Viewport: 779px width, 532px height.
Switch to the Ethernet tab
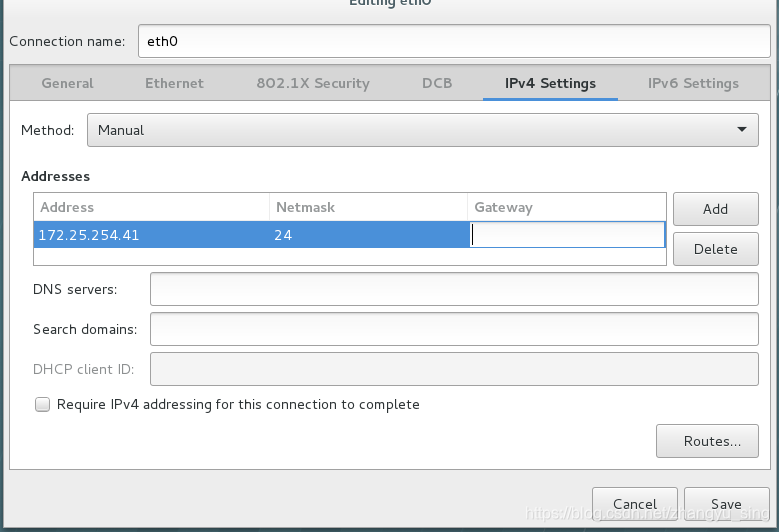pyautogui.click(x=174, y=83)
